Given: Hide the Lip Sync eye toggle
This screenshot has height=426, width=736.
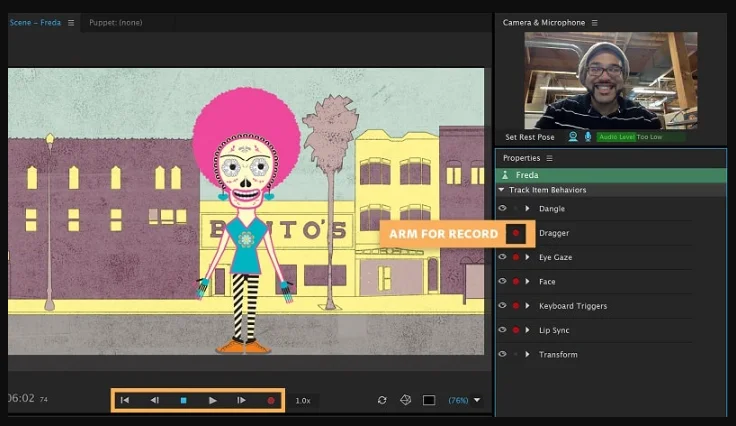Looking at the screenshot, I should click(x=502, y=330).
